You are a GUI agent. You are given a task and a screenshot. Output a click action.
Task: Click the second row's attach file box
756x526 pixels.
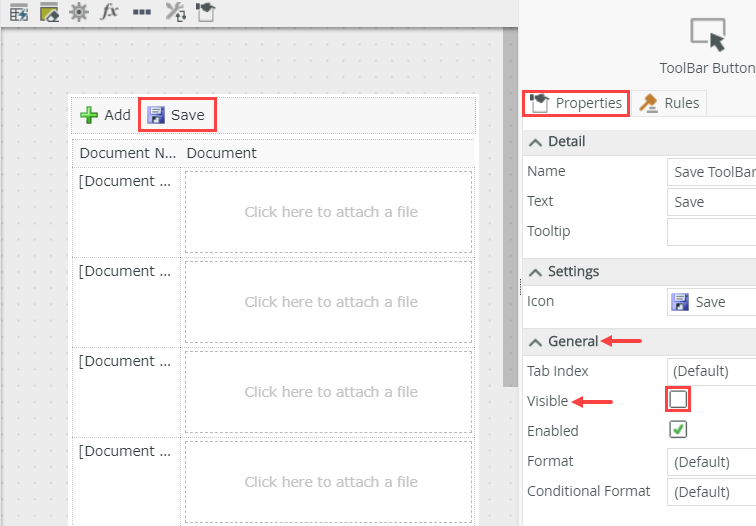(328, 302)
